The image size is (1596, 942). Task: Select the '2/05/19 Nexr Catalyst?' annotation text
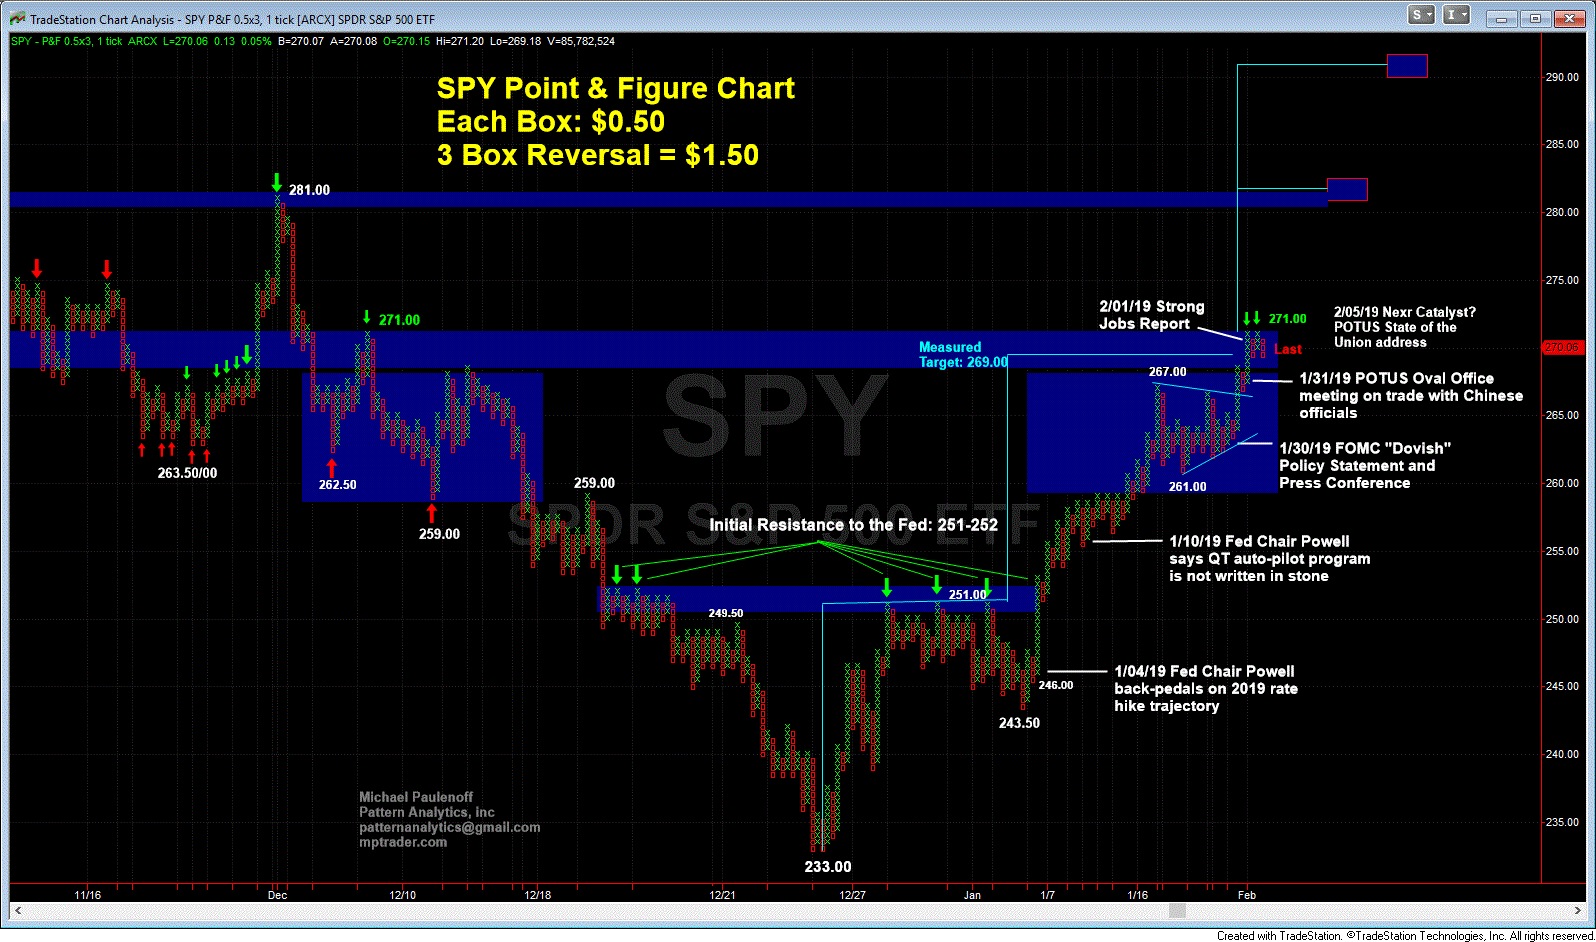1404,327
